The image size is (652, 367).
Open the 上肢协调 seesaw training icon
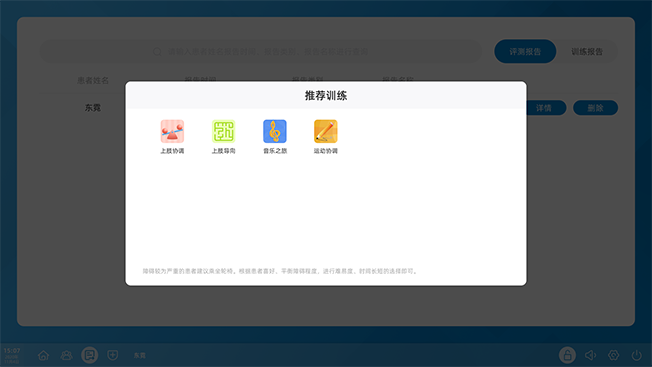172,131
